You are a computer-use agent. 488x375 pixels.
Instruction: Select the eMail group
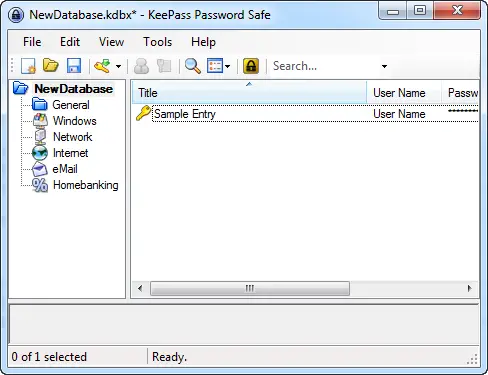[65, 169]
